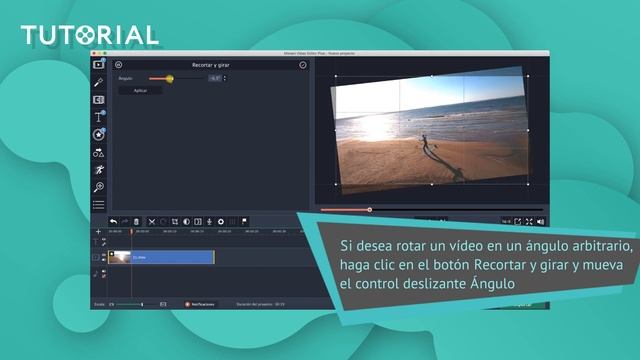This screenshot has height=360, width=640.
Task: Click the Delete trash icon
Action: [x=136, y=222]
